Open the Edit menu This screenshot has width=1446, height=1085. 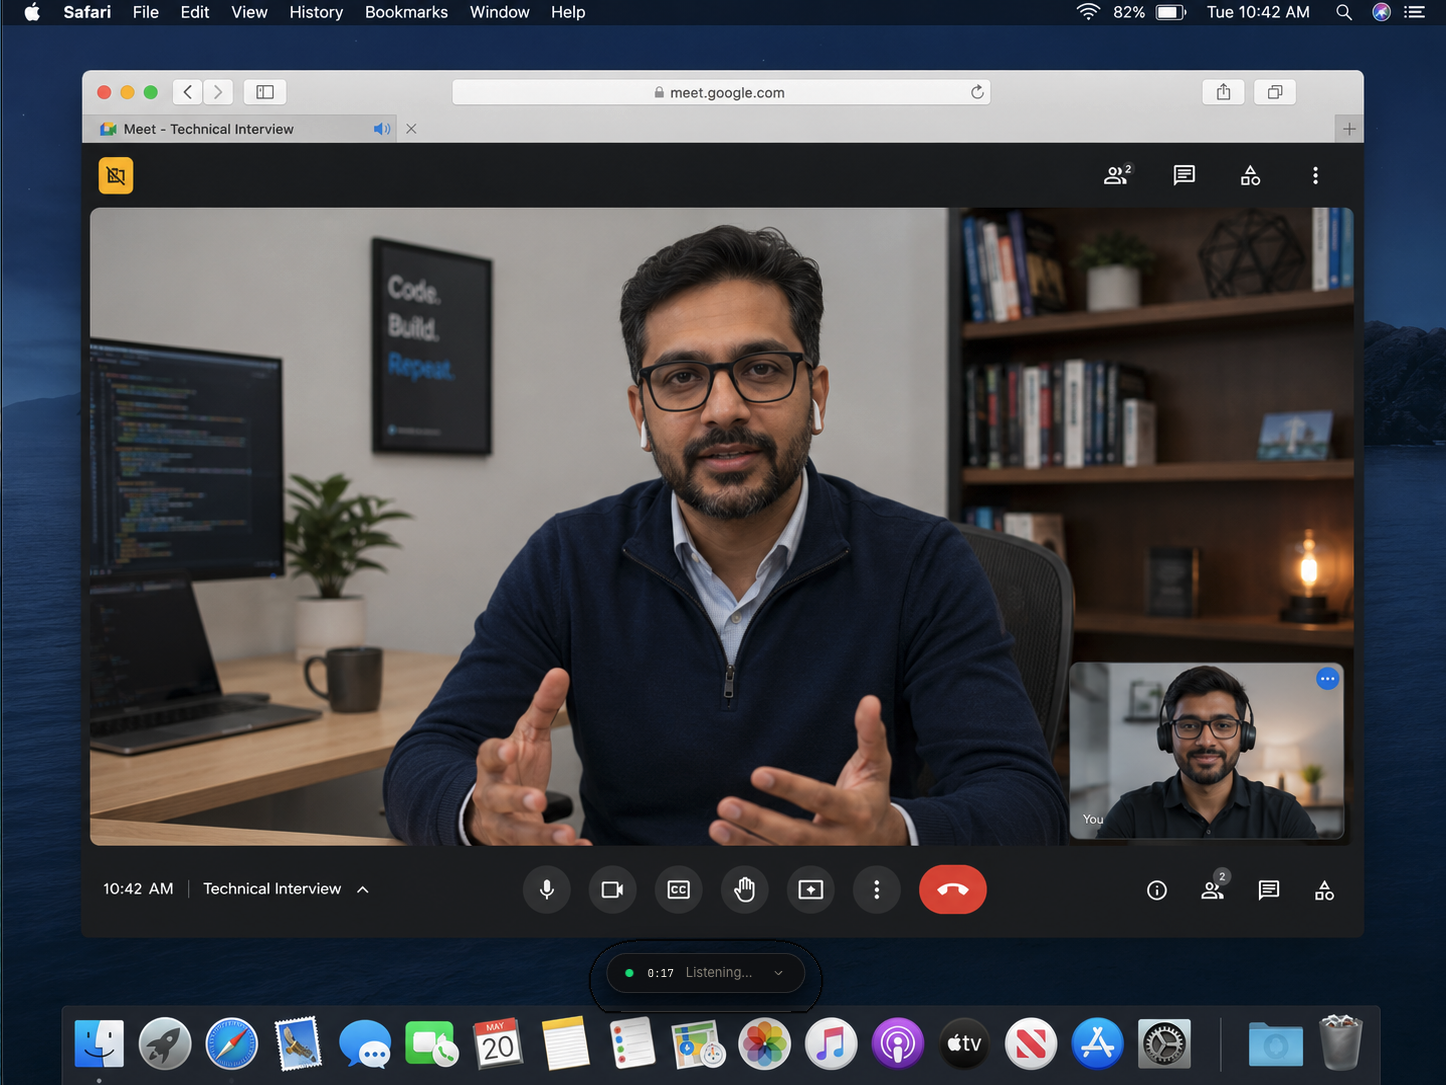click(195, 12)
